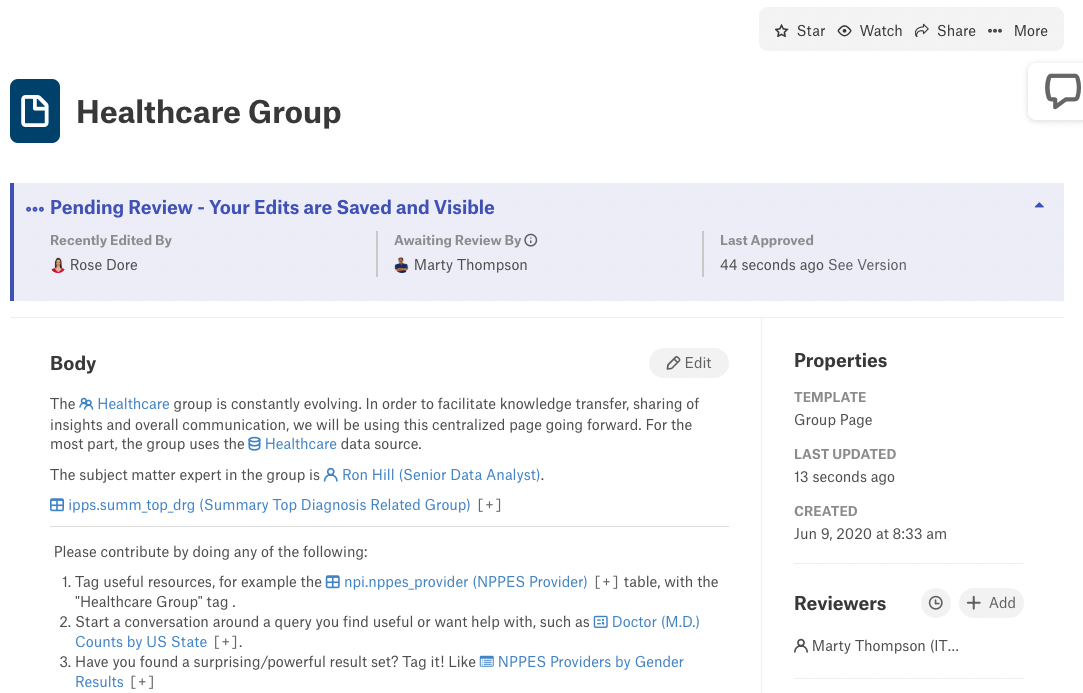Open Ron Hill (Senior Data Analyst) profile
1083x693 pixels.
pos(441,475)
